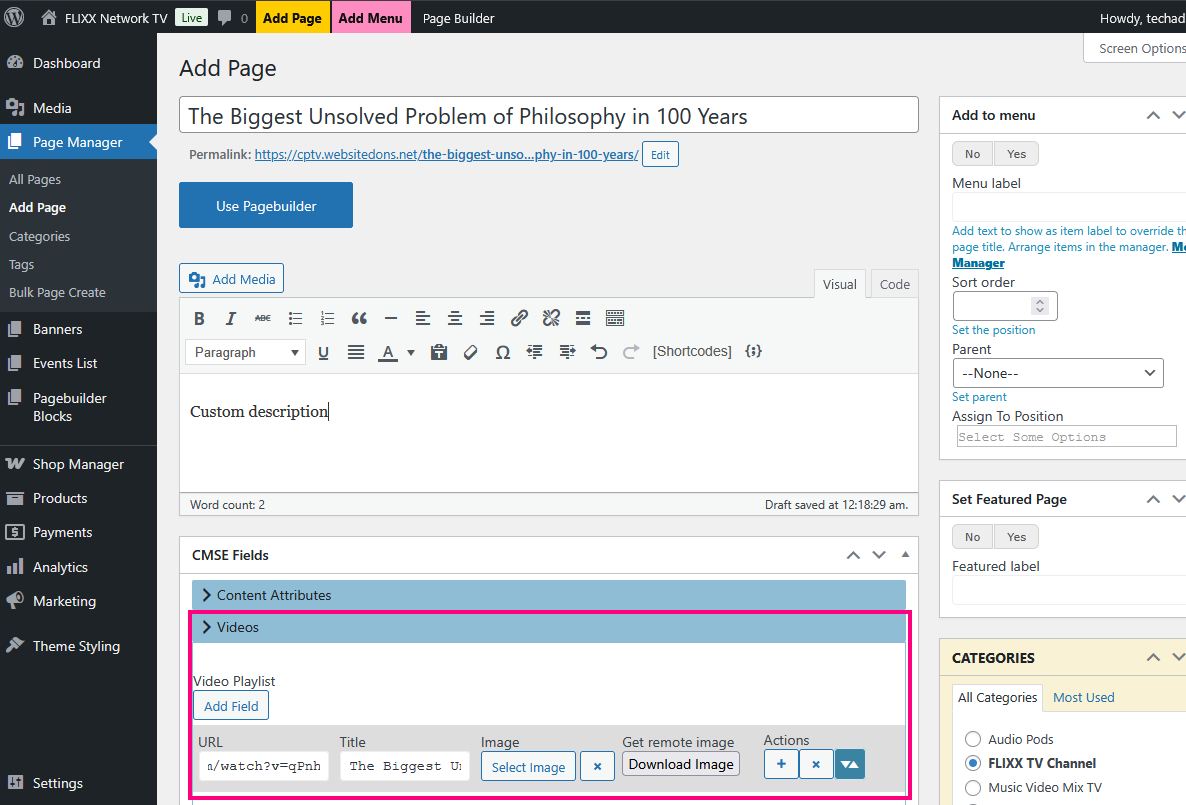Open the Most Used categories tab
The height and width of the screenshot is (805, 1186).
(x=1083, y=697)
